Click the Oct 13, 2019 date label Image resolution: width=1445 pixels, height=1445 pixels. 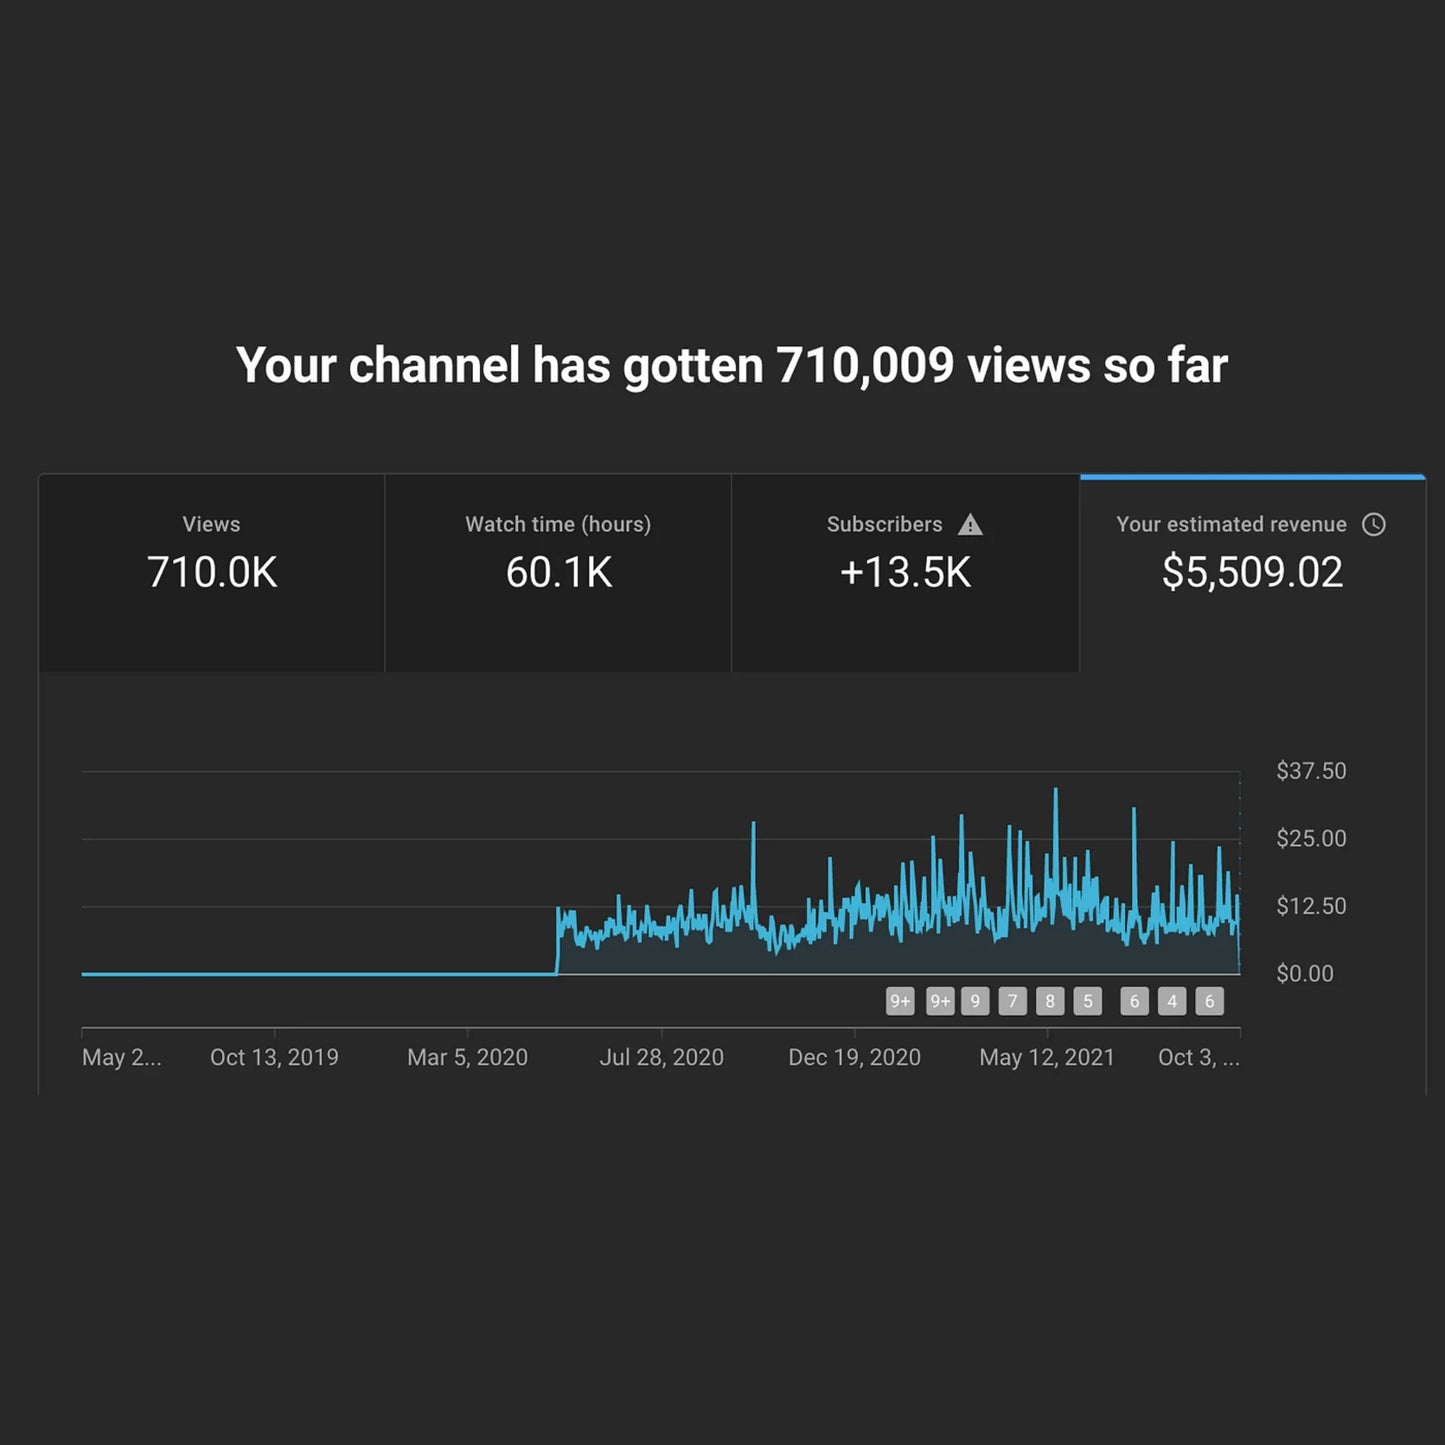275,1057
